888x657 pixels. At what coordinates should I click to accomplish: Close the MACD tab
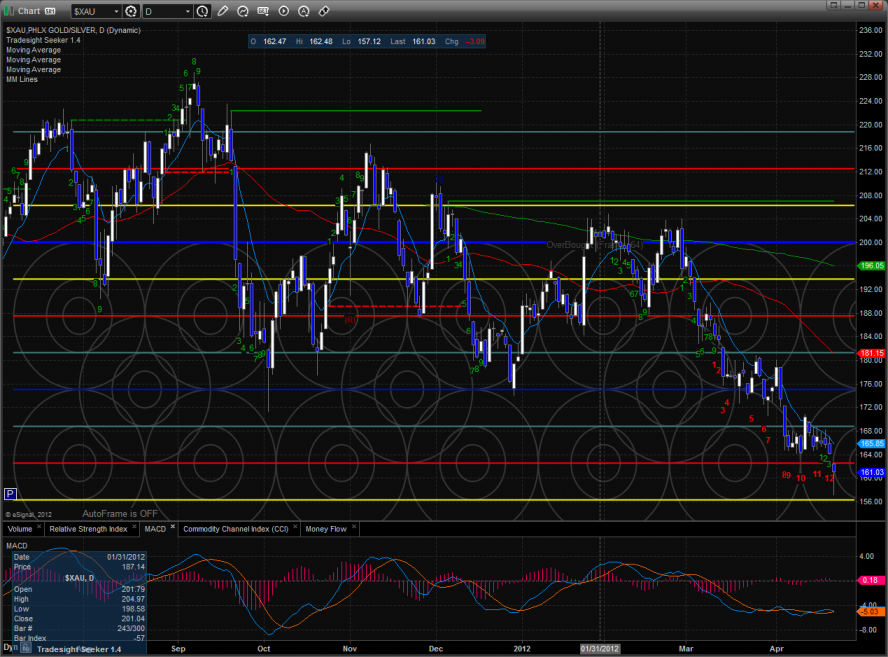point(173,528)
